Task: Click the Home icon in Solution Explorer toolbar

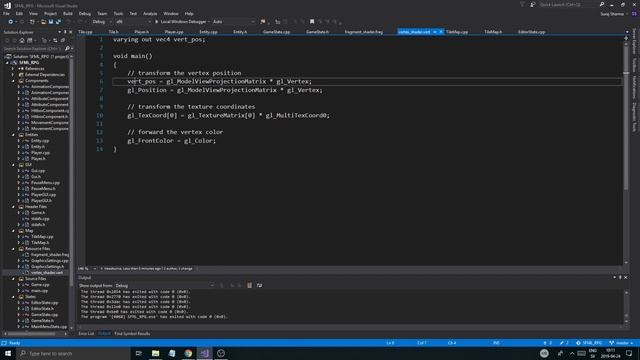Action: [22, 40]
